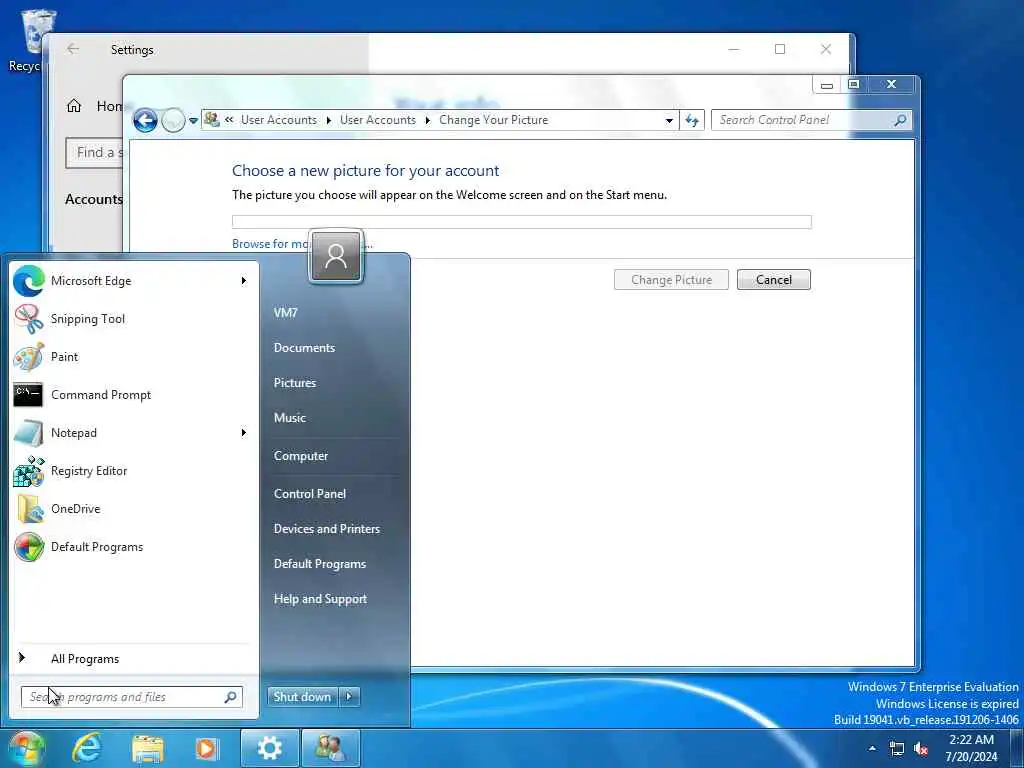Expand Notepad jump list arrow
Screen dimensions: 1024x768
pos(244,432)
